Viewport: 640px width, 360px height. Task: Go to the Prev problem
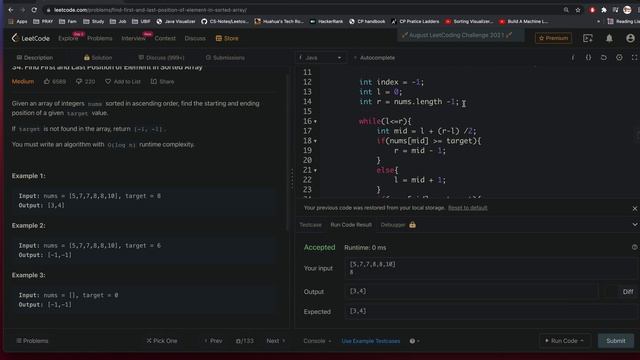point(213,341)
